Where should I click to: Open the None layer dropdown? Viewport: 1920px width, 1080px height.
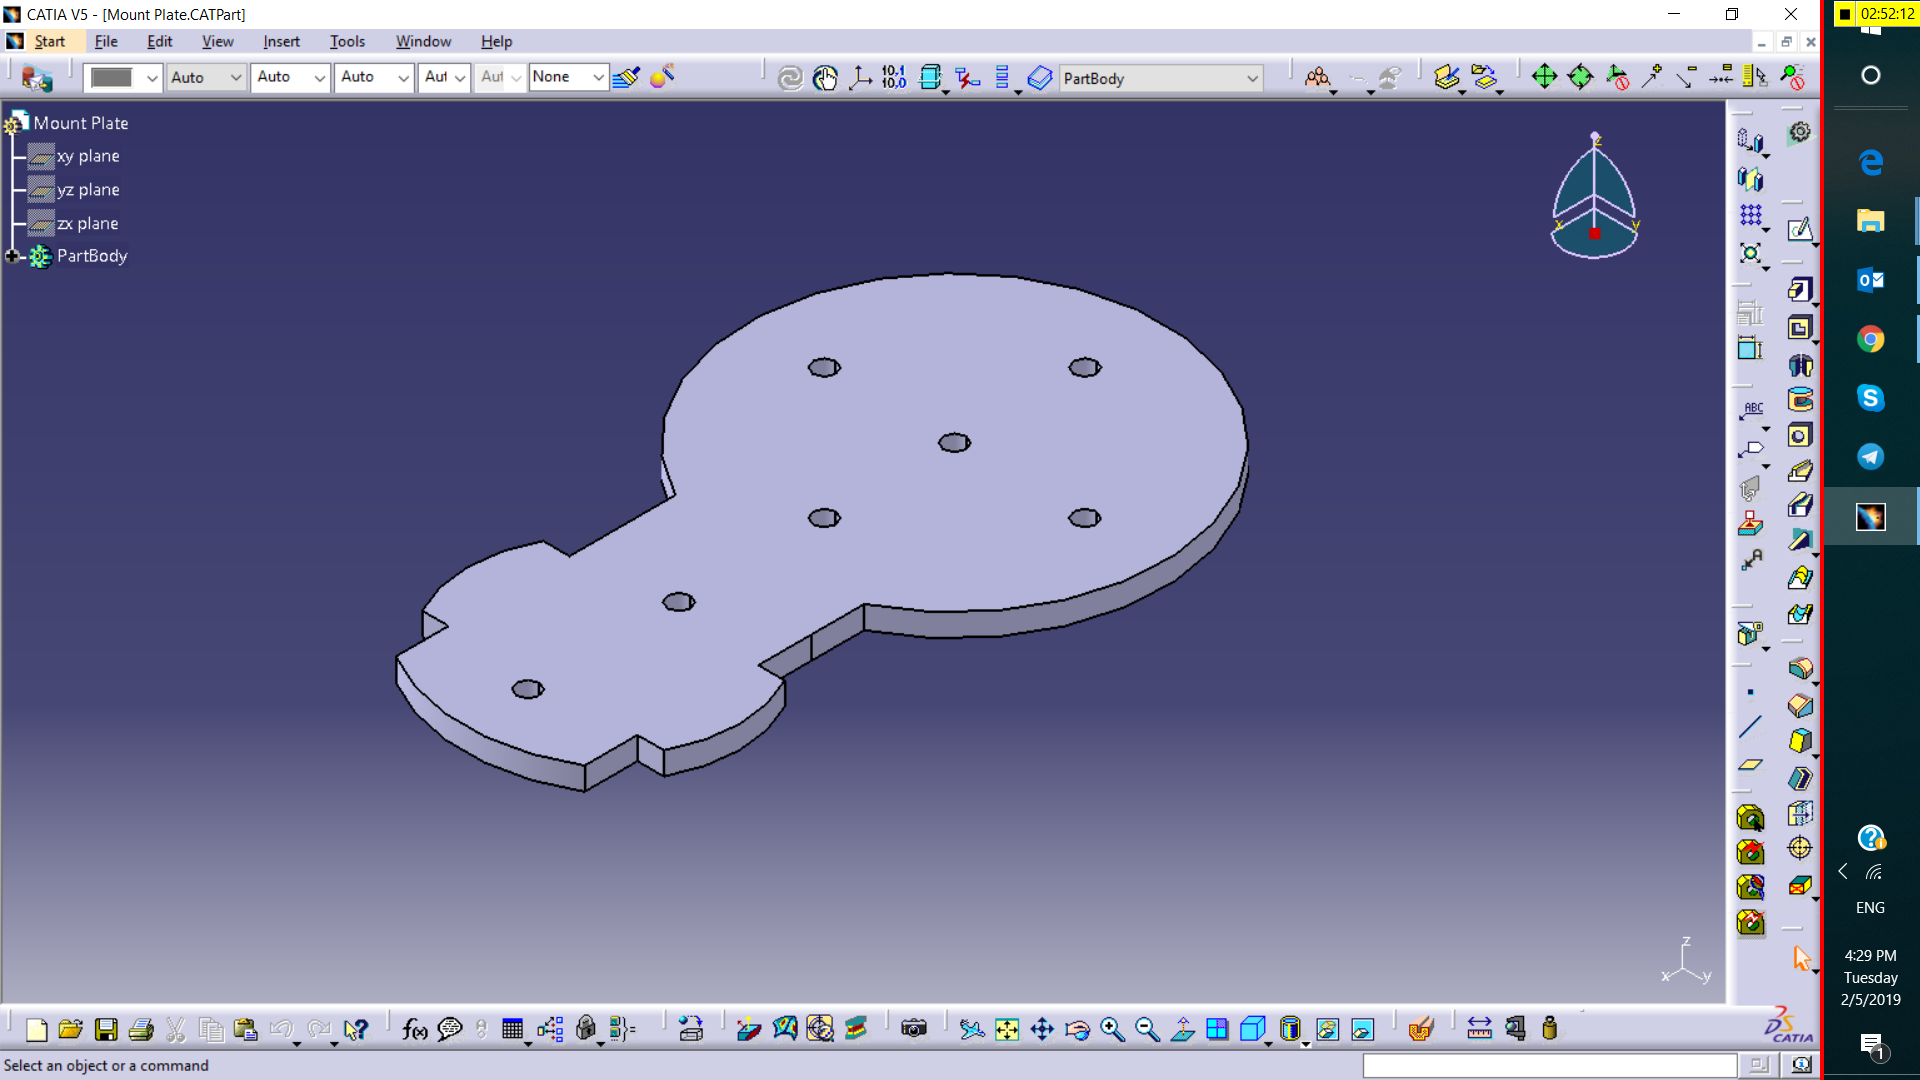pyautogui.click(x=597, y=77)
